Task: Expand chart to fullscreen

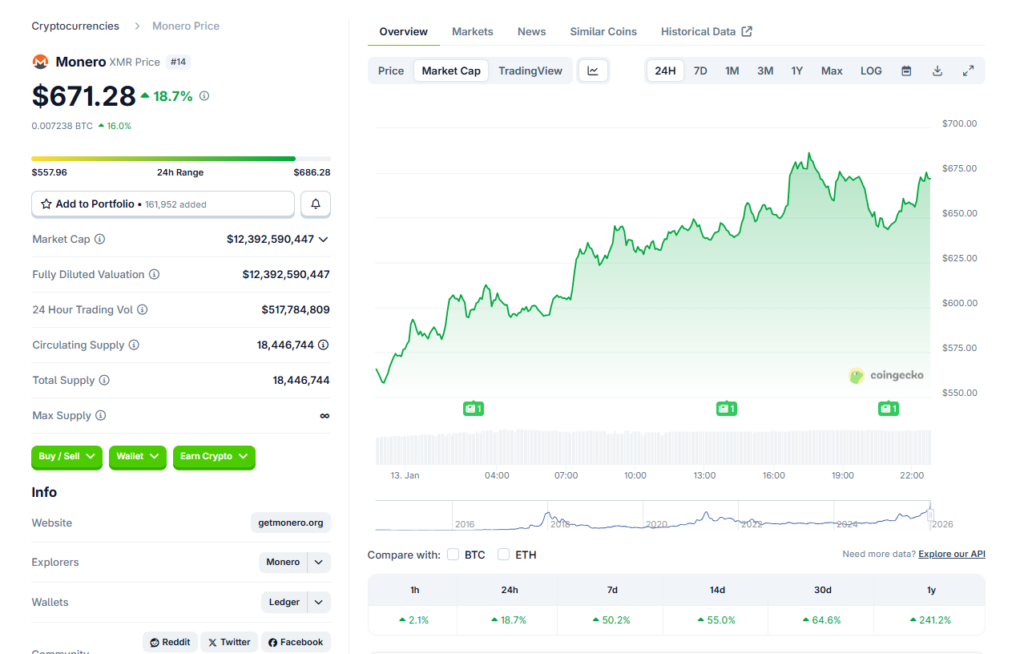Action: pyautogui.click(x=968, y=71)
